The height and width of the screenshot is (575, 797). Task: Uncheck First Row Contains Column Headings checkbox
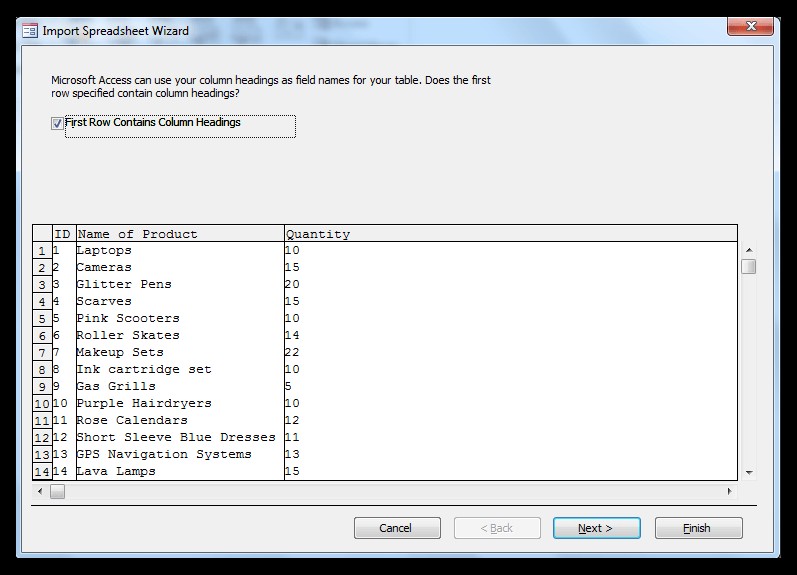(57, 123)
